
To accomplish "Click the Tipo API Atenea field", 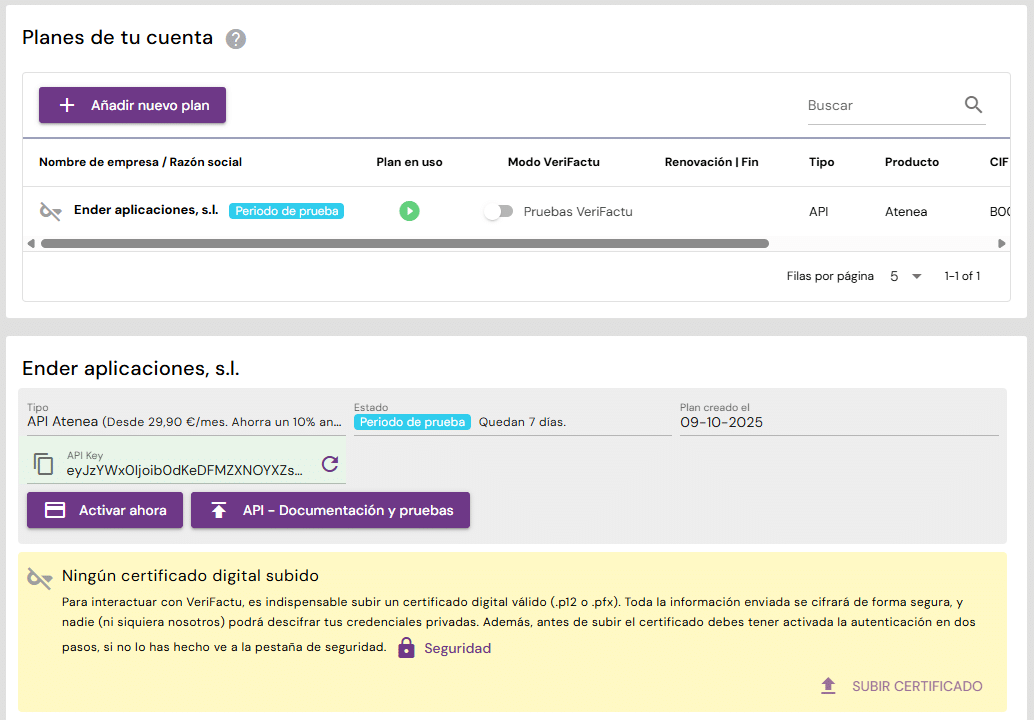I will point(185,422).
